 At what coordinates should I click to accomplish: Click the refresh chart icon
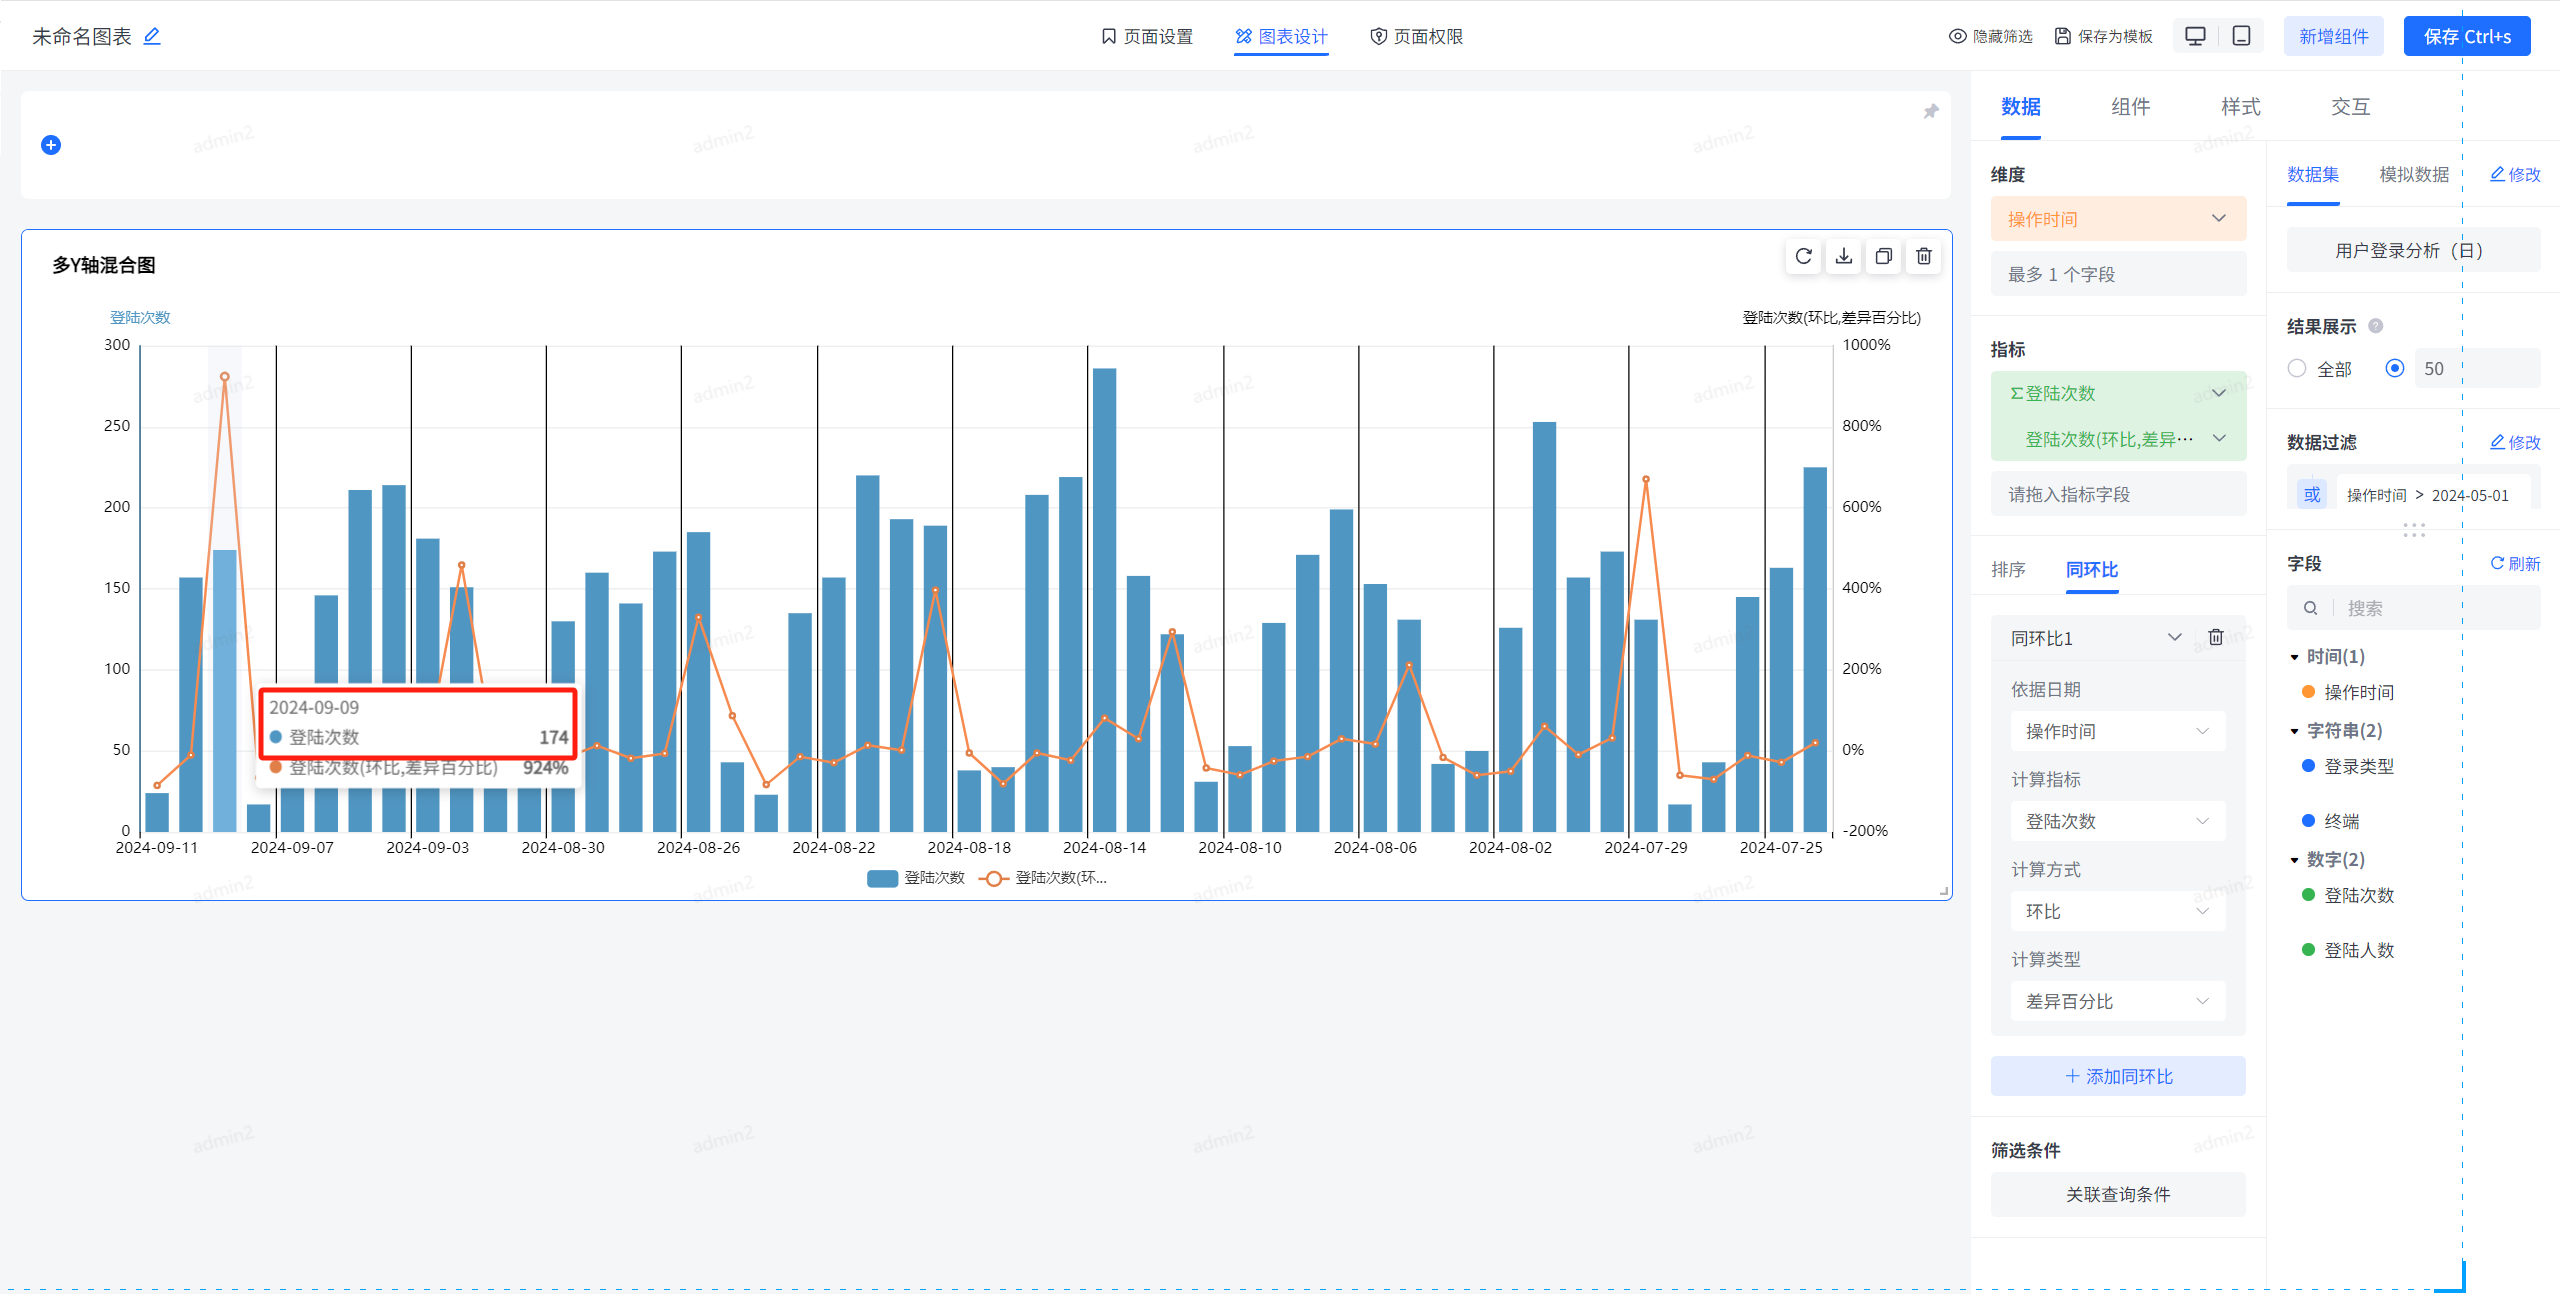(1803, 257)
